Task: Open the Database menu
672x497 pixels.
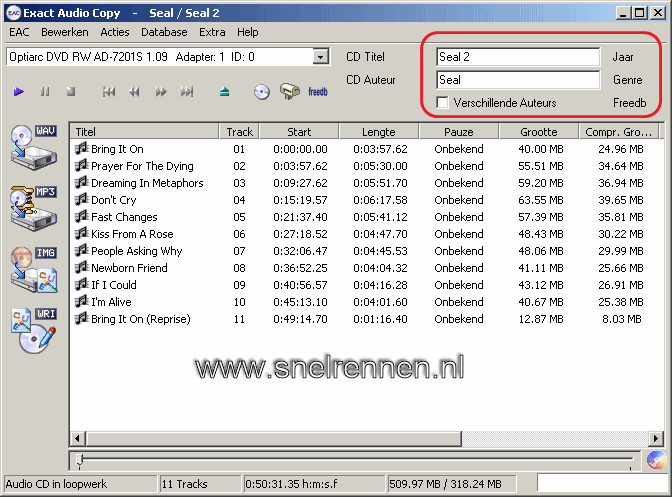Action: 164,32
